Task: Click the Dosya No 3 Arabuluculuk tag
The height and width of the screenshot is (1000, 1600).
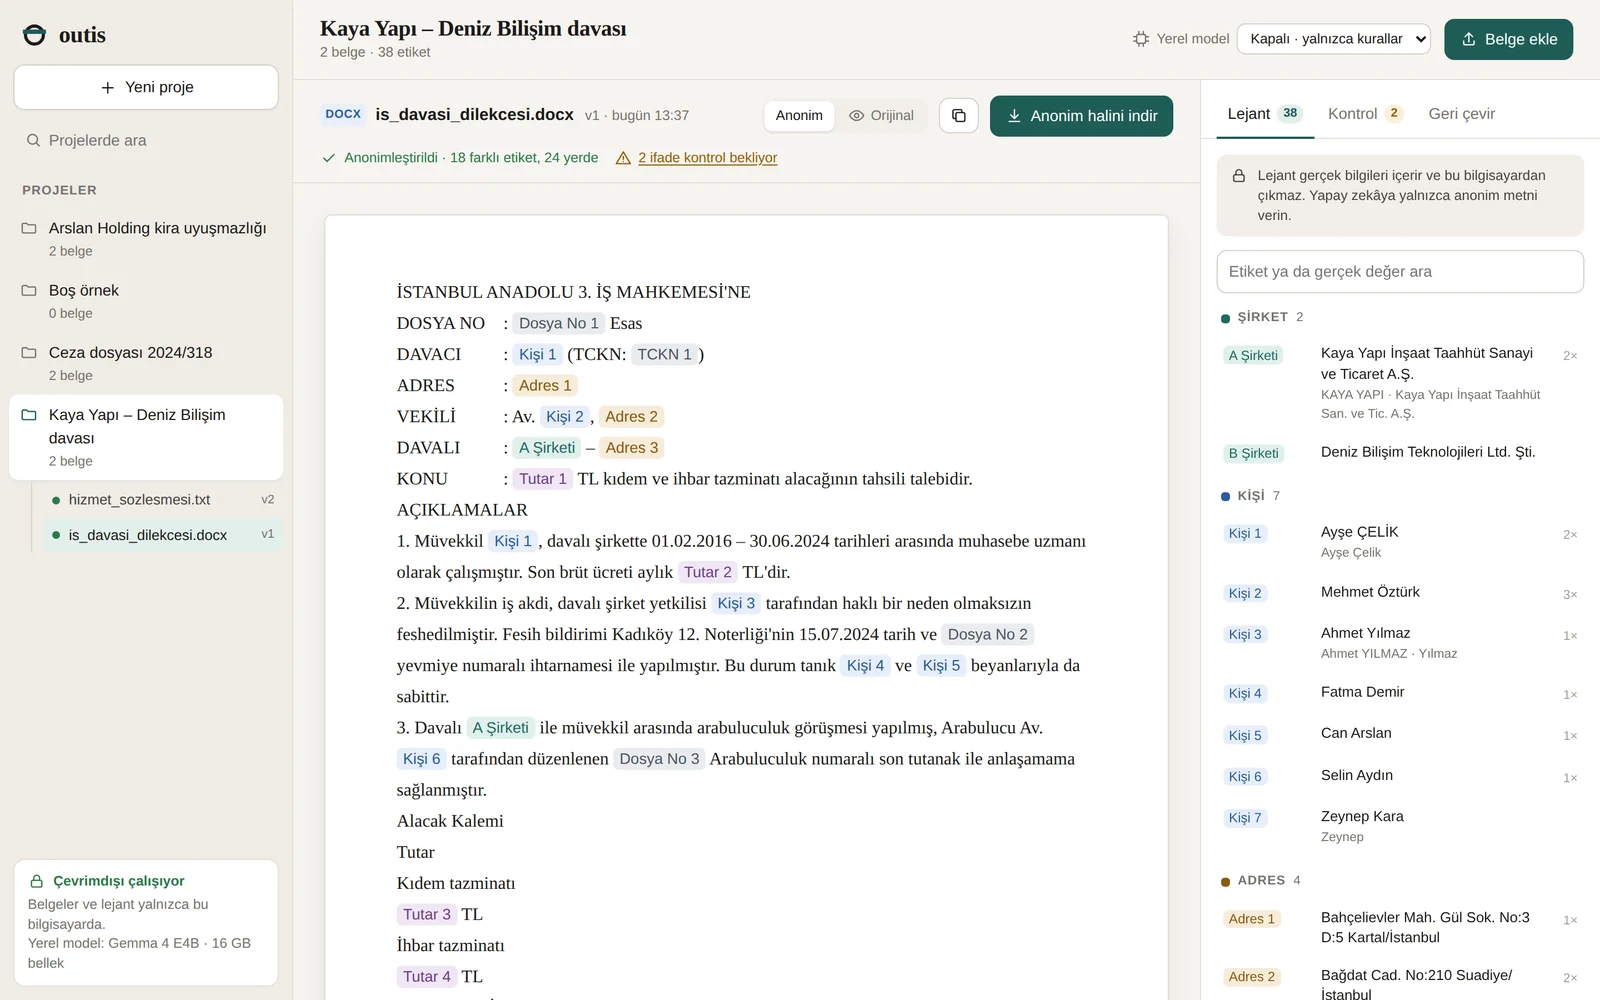Action: (x=660, y=759)
